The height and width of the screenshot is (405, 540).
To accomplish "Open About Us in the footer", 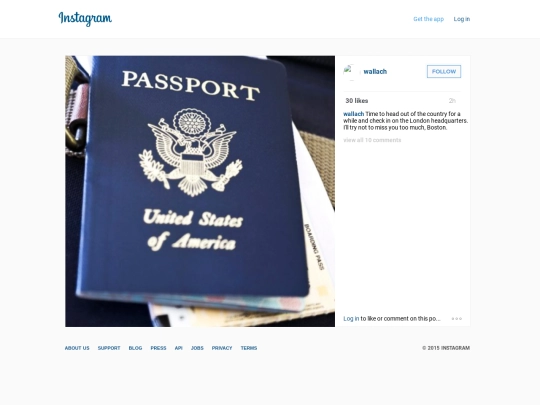I will point(77,348).
